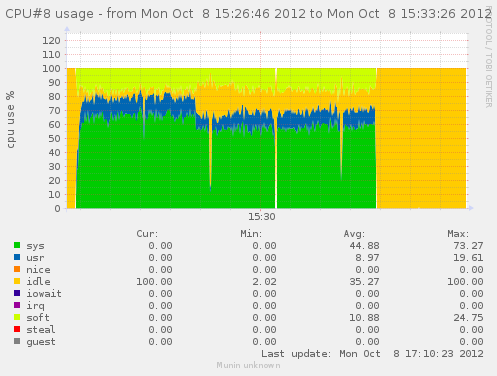Click the yellow idle legend swatch
This screenshot has height=376, width=497.
click(17, 281)
